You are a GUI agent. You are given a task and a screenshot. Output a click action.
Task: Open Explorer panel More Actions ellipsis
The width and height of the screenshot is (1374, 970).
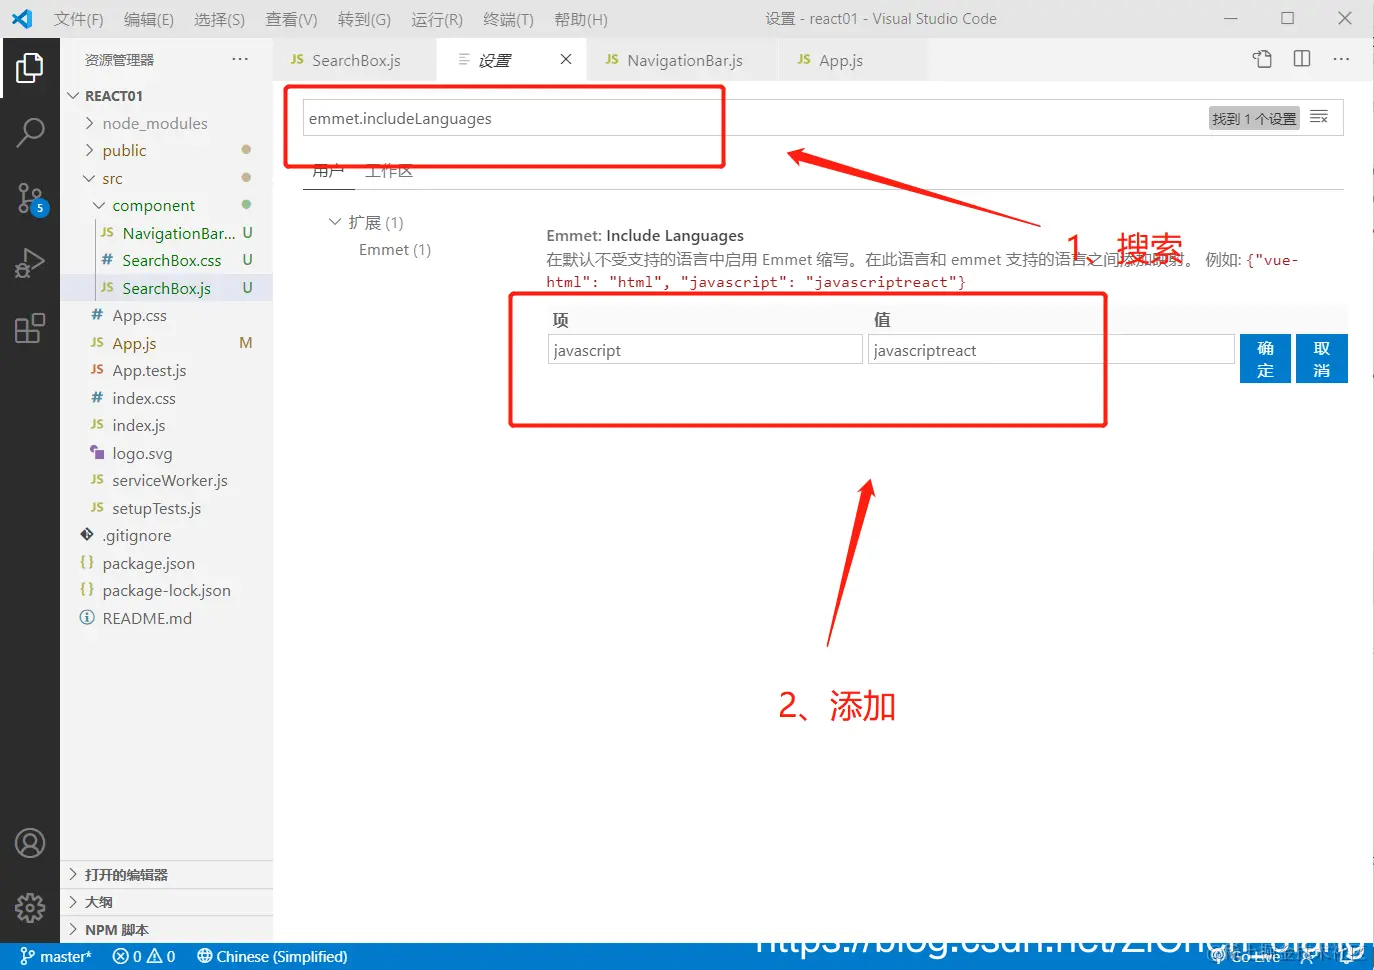(240, 59)
